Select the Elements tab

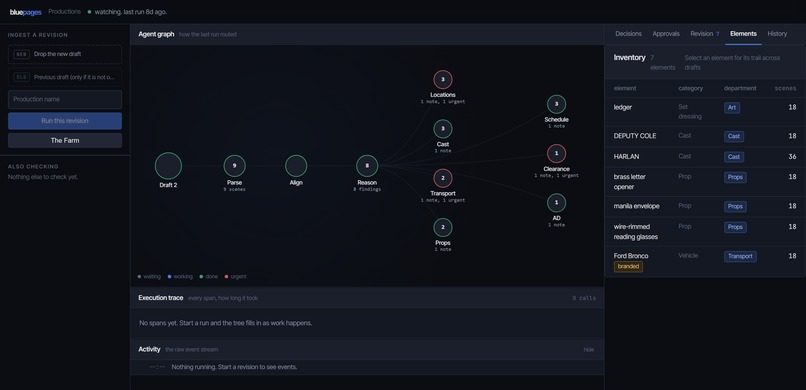pyautogui.click(x=743, y=34)
